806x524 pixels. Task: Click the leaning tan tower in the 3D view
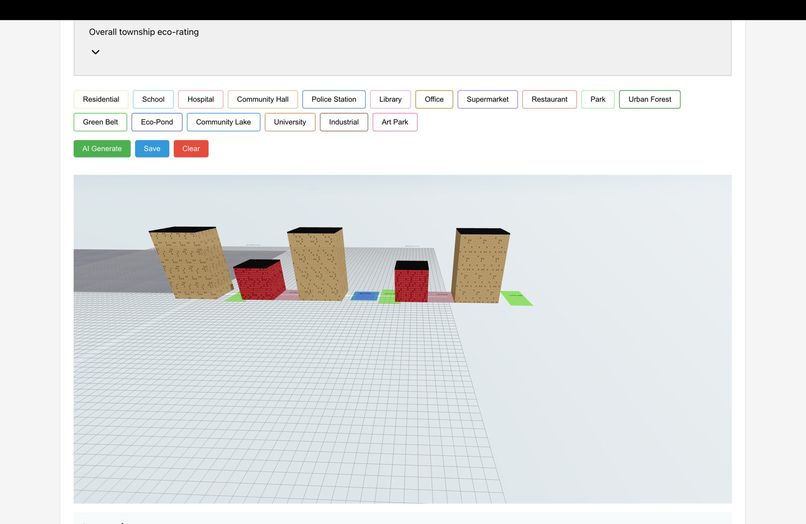[191, 263]
